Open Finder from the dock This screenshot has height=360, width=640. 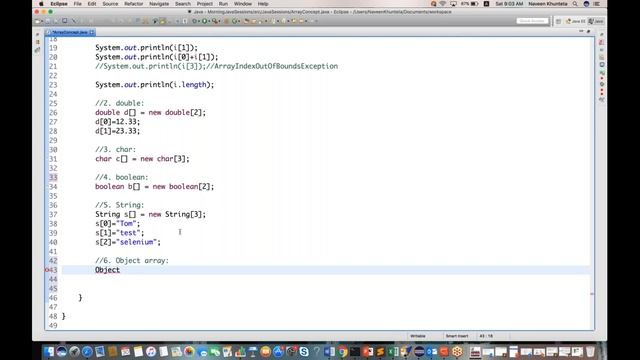click(49, 351)
